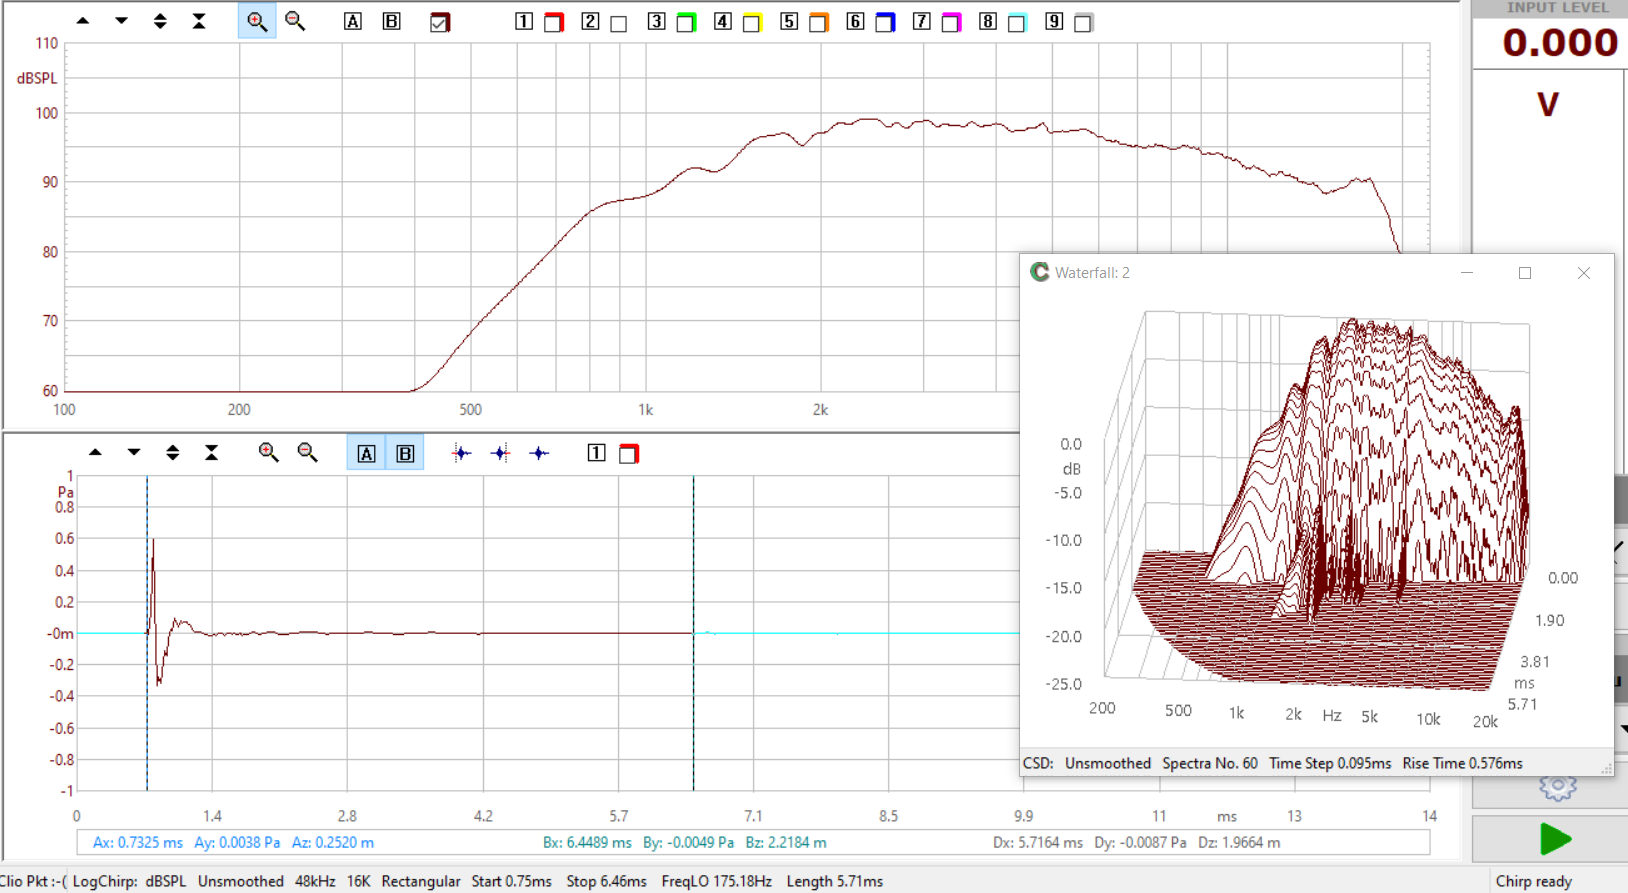
Task: Click the Waterfall: 2 title bar text
Action: point(1092,273)
